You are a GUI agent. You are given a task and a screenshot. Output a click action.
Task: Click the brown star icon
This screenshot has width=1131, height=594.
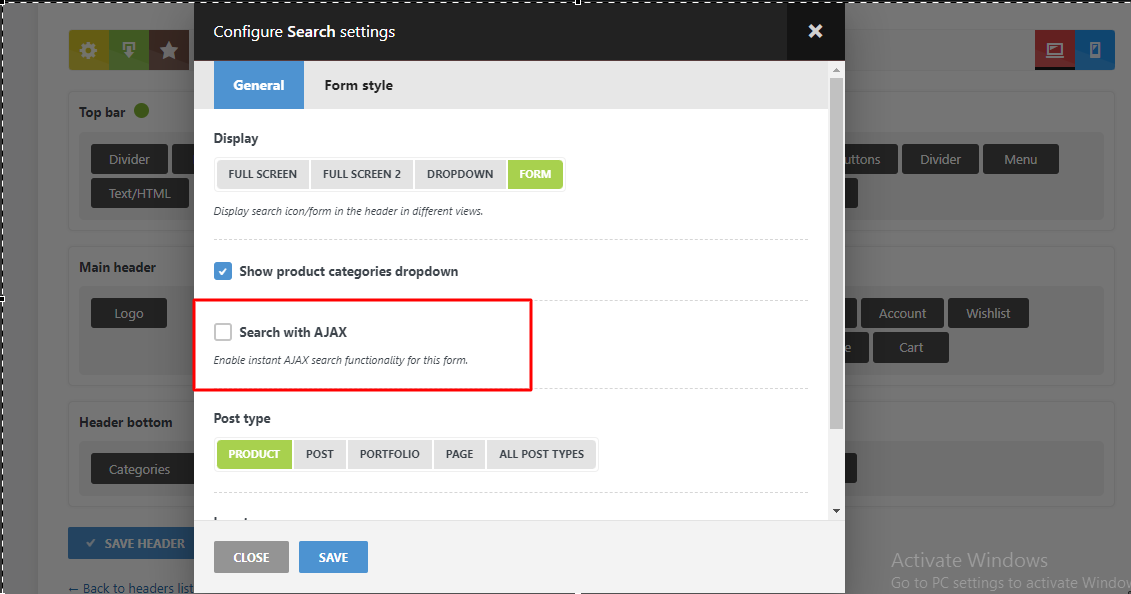[169, 50]
